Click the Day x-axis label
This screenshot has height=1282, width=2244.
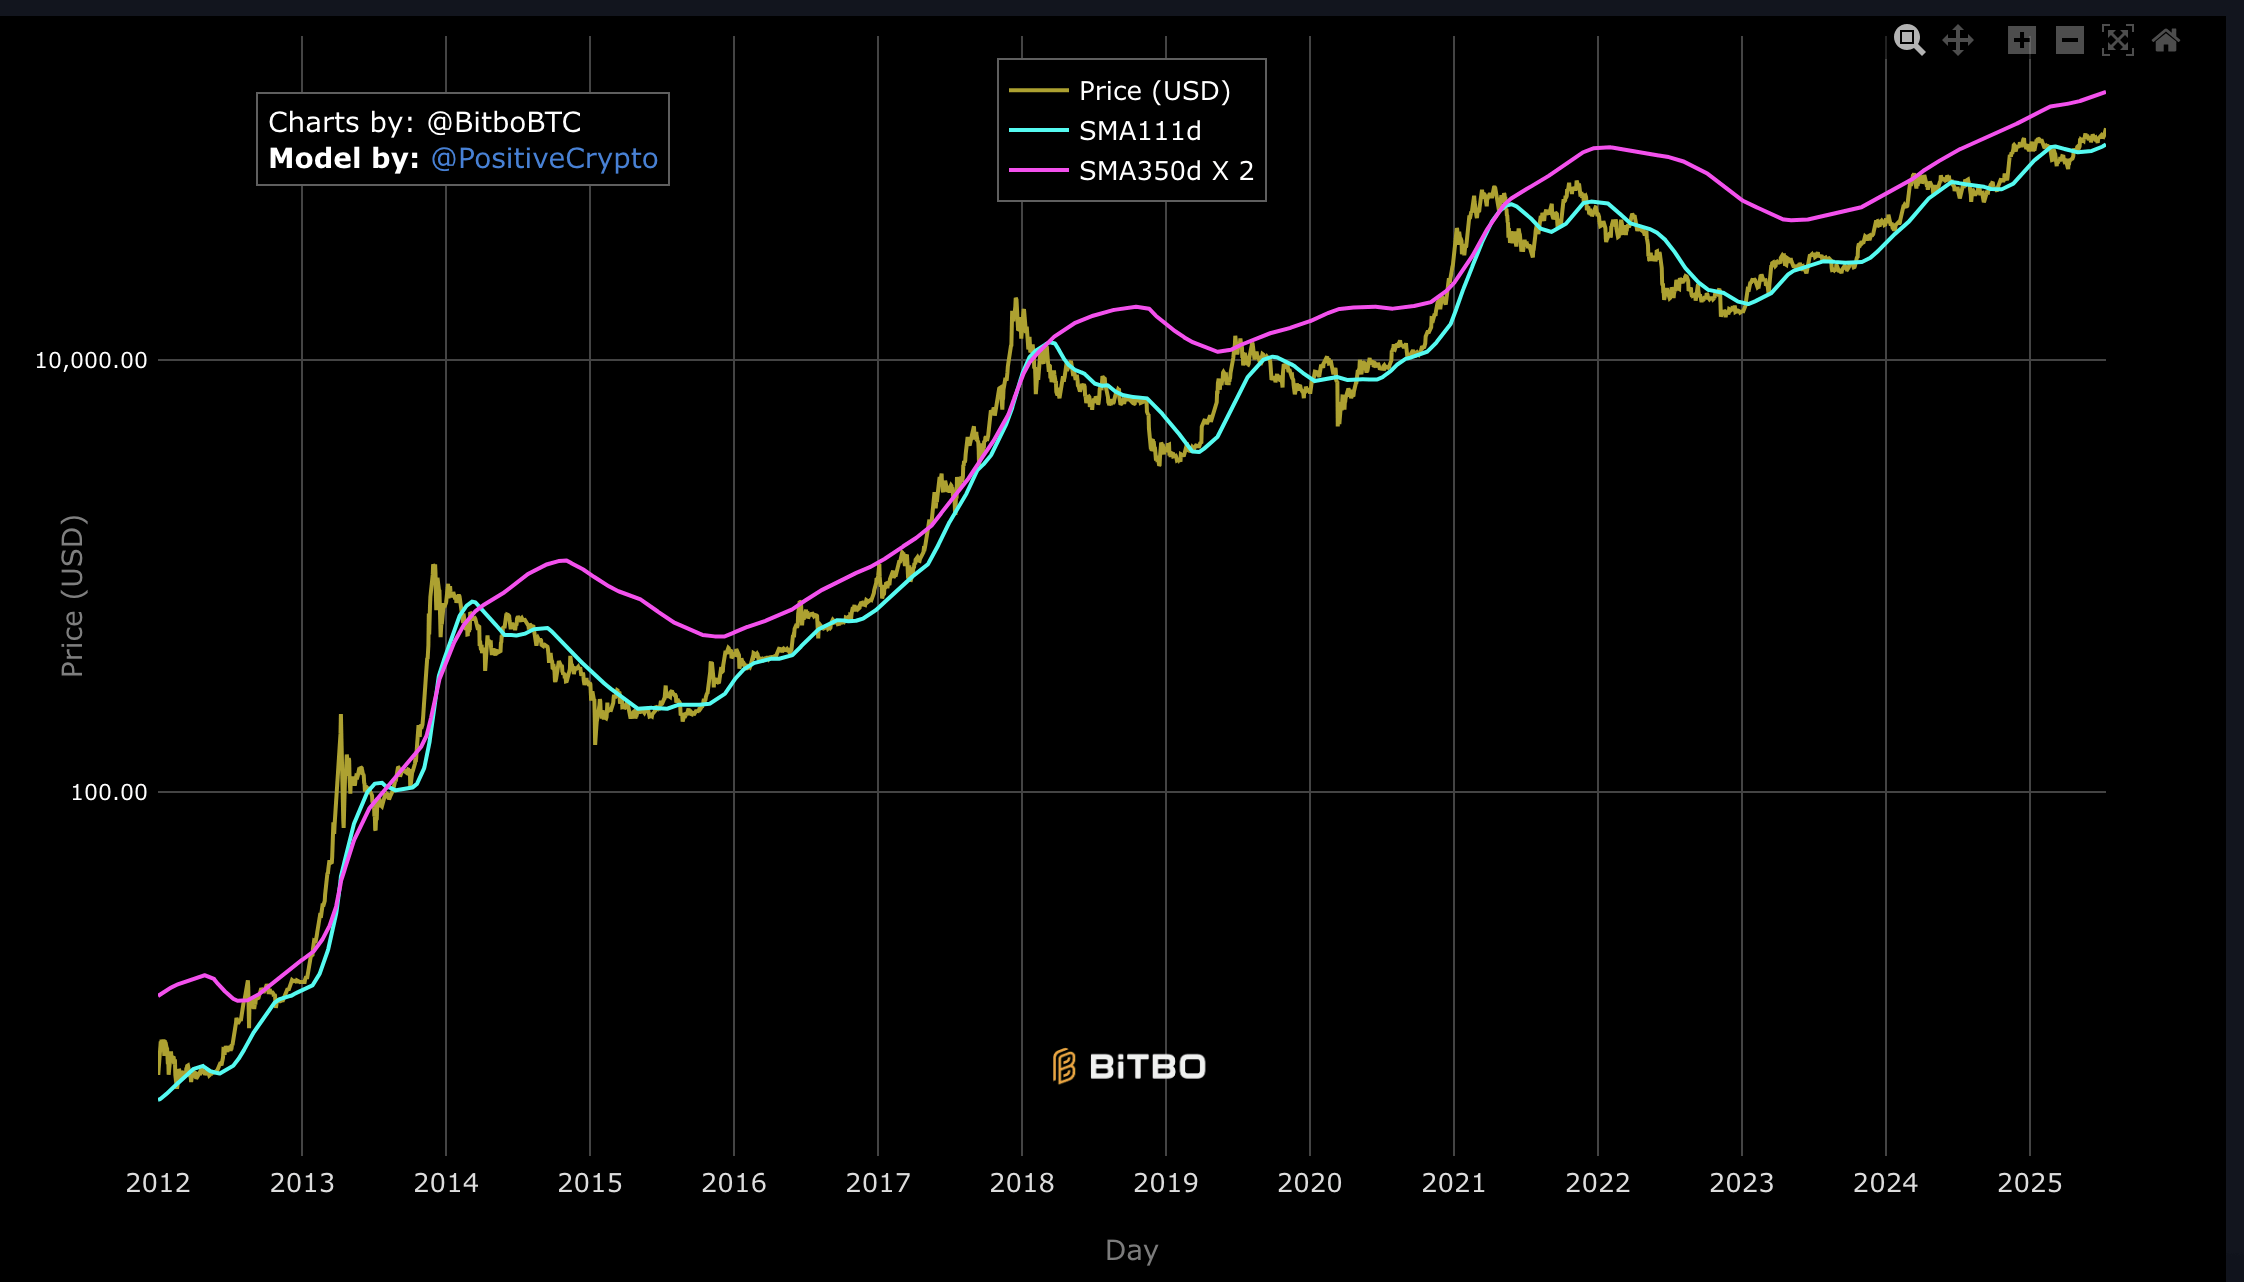(1131, 1249)
